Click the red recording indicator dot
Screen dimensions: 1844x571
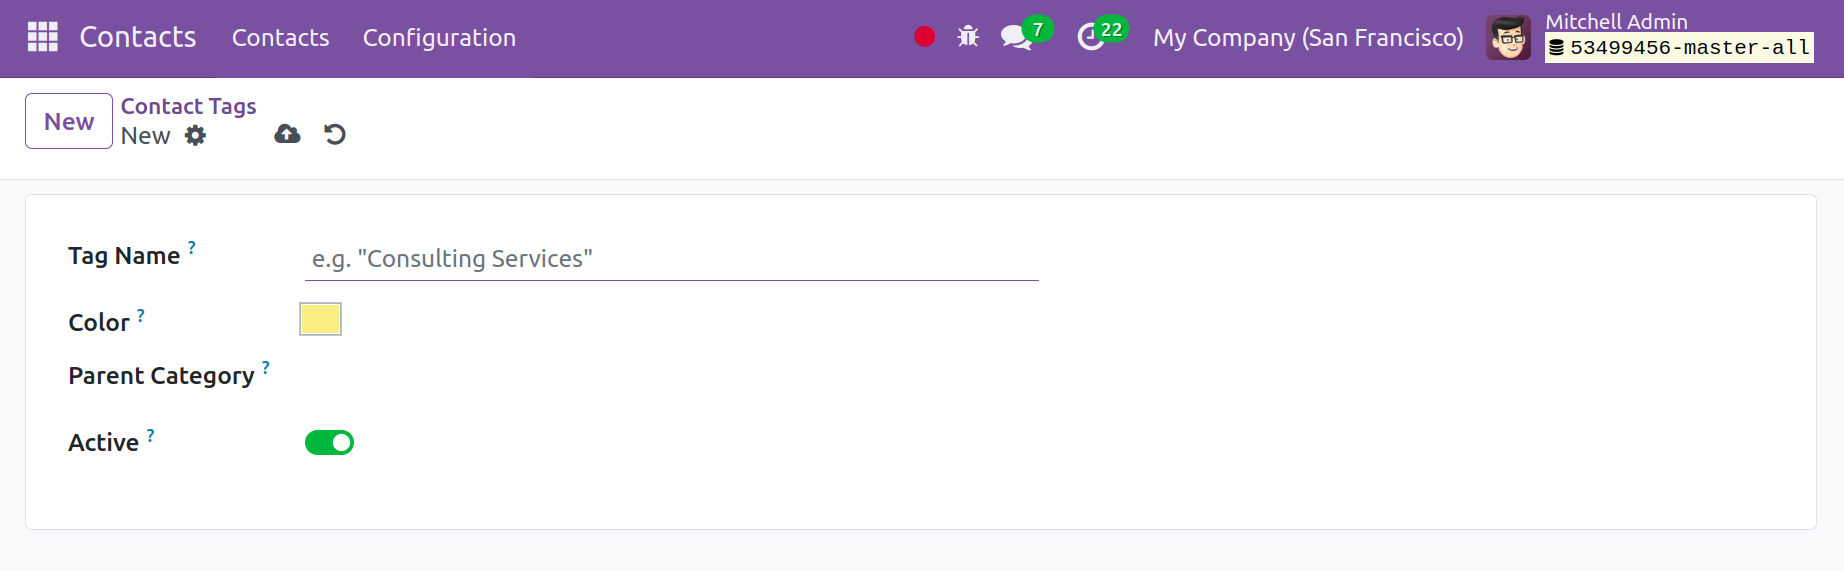click(924, 37)
